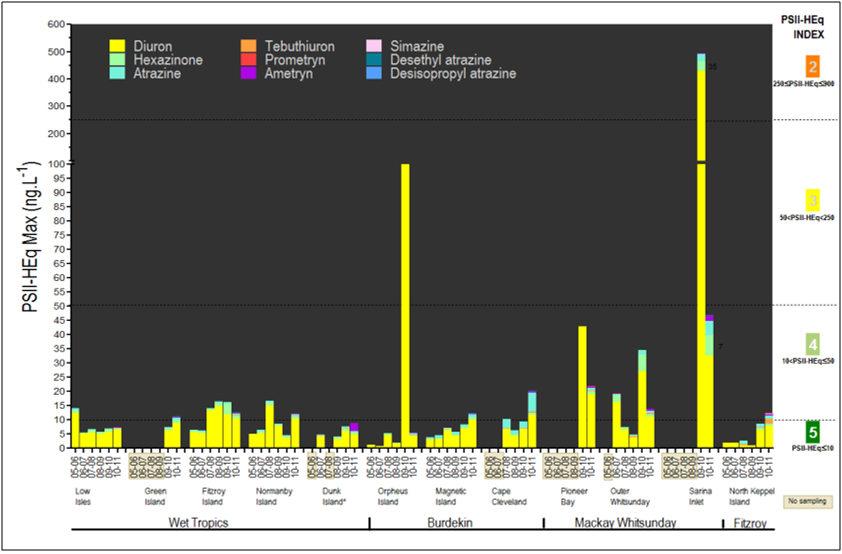Click the Sarina Inlet bar above 250
Screen dimensions: 842x554
tap(701, 107)
